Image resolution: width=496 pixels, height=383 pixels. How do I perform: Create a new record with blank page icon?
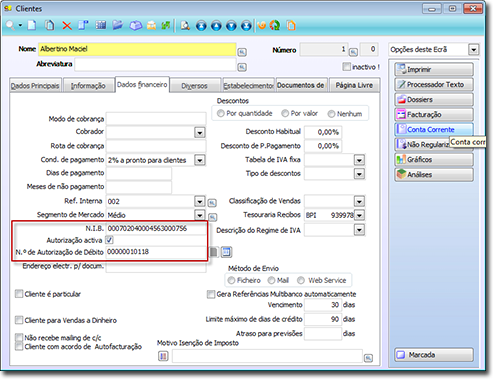tap(32, 25)
